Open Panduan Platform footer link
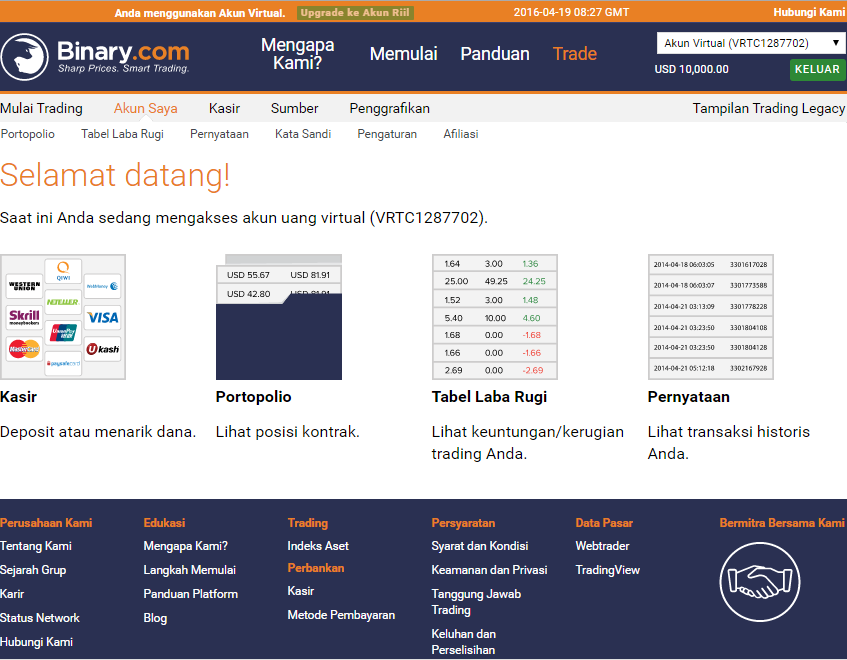This screenshot has height=660, width=847. click(191, 594)
